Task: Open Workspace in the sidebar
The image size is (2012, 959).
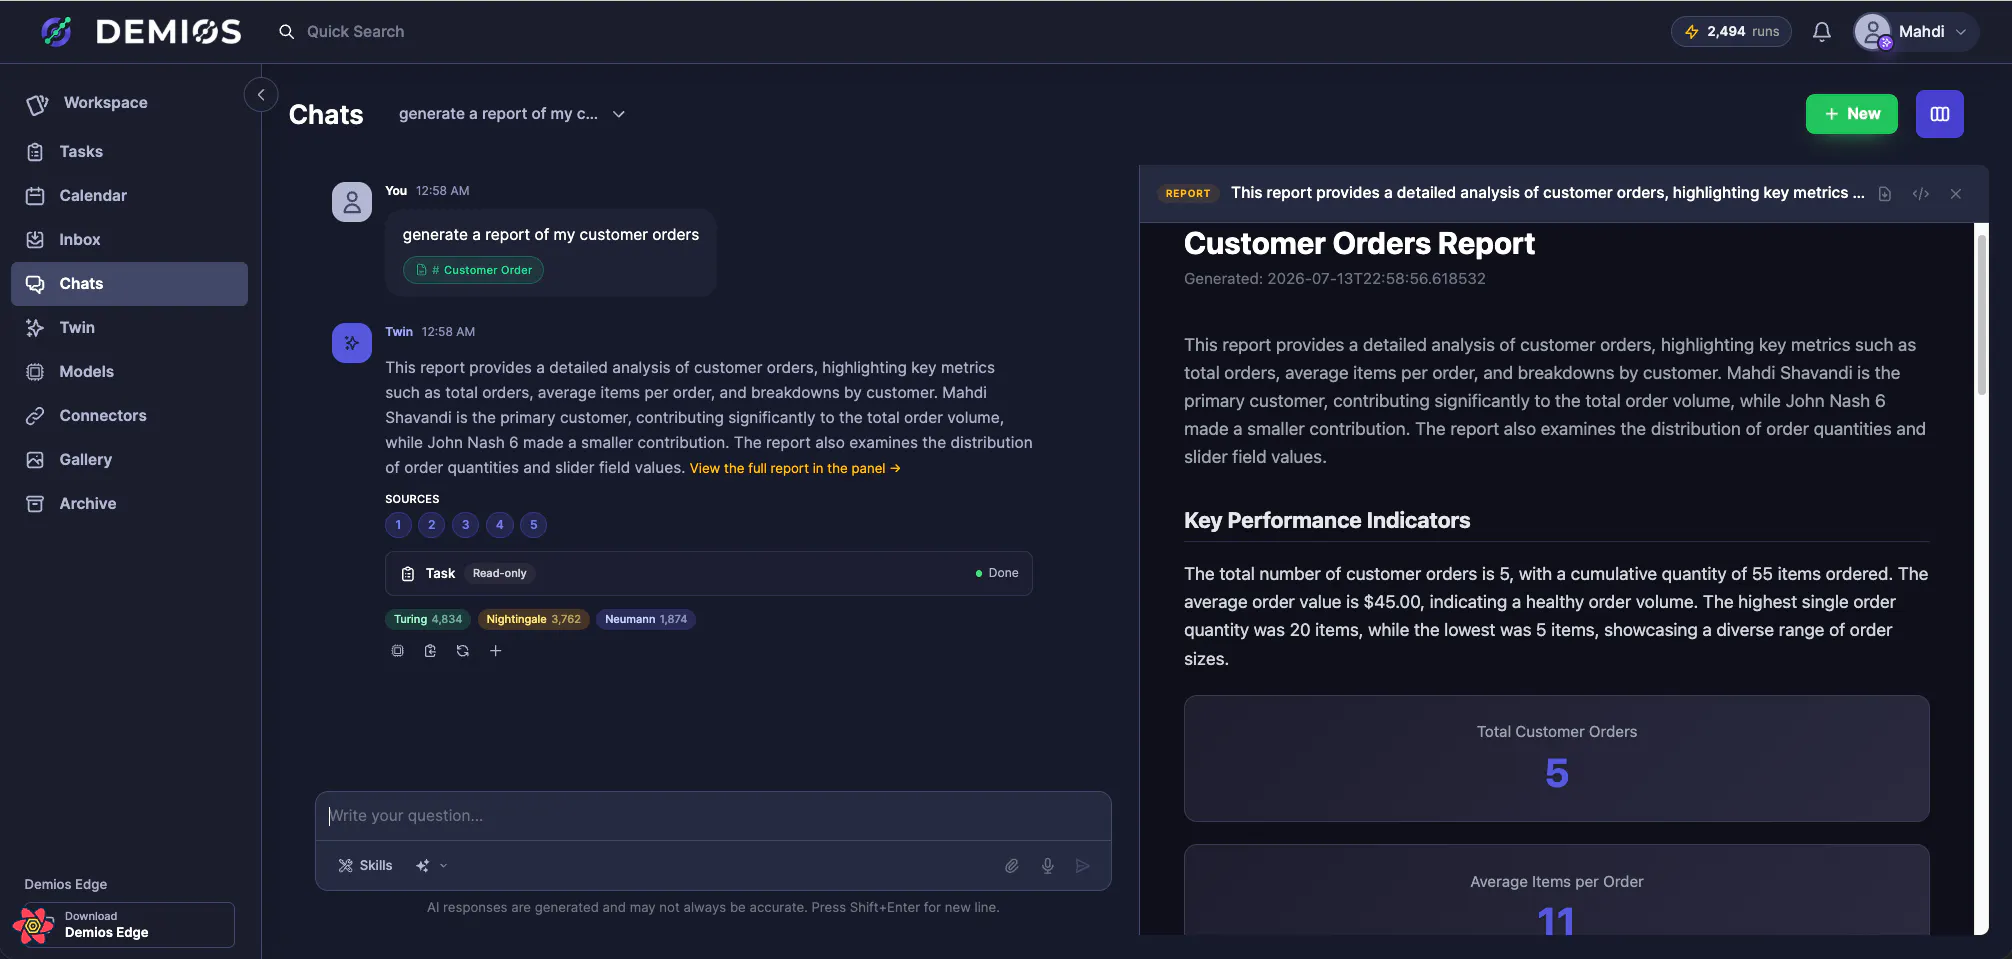Action: point(129,103)
